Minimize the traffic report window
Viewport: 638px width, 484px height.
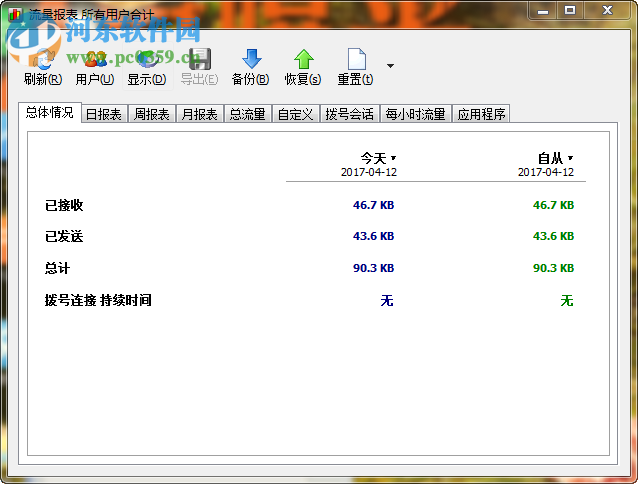542,10
